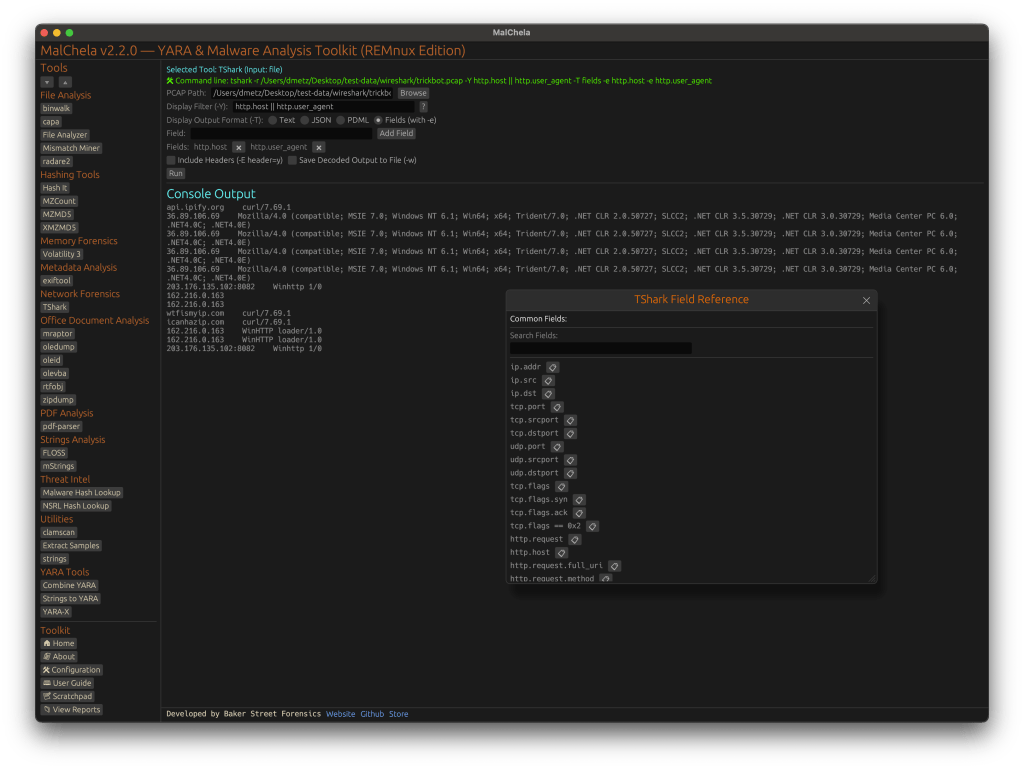Click the tag icon beside tcp.flags.syn
The width and height of the screenshot is (1024, 769).
tap(579, 499)
